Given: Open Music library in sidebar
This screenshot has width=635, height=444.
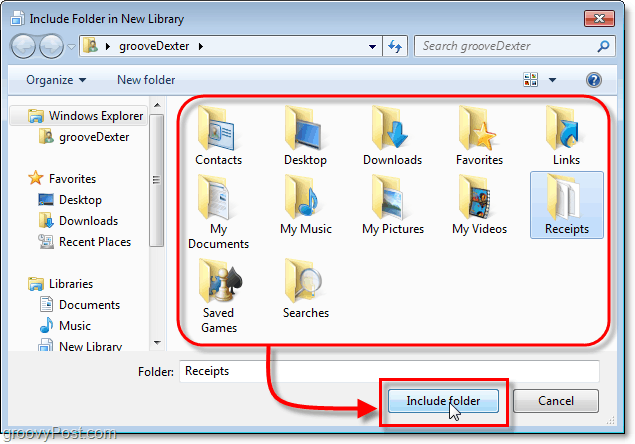Looking at the screenshot, I should click(65, 326).
